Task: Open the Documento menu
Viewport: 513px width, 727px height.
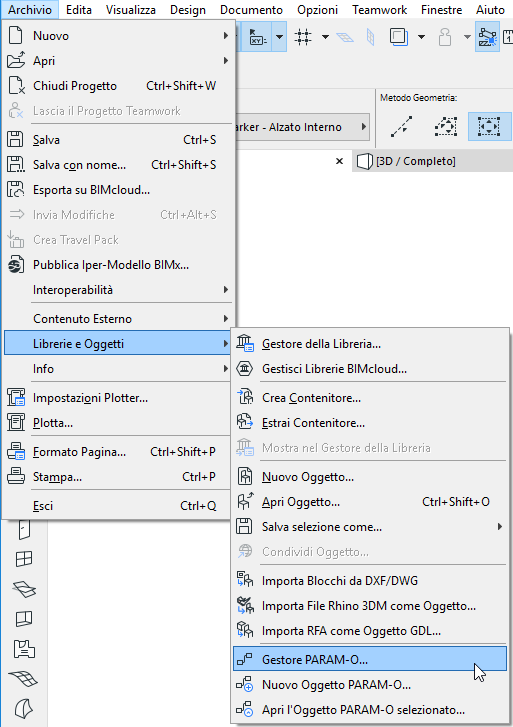Action: coord(251,10)
